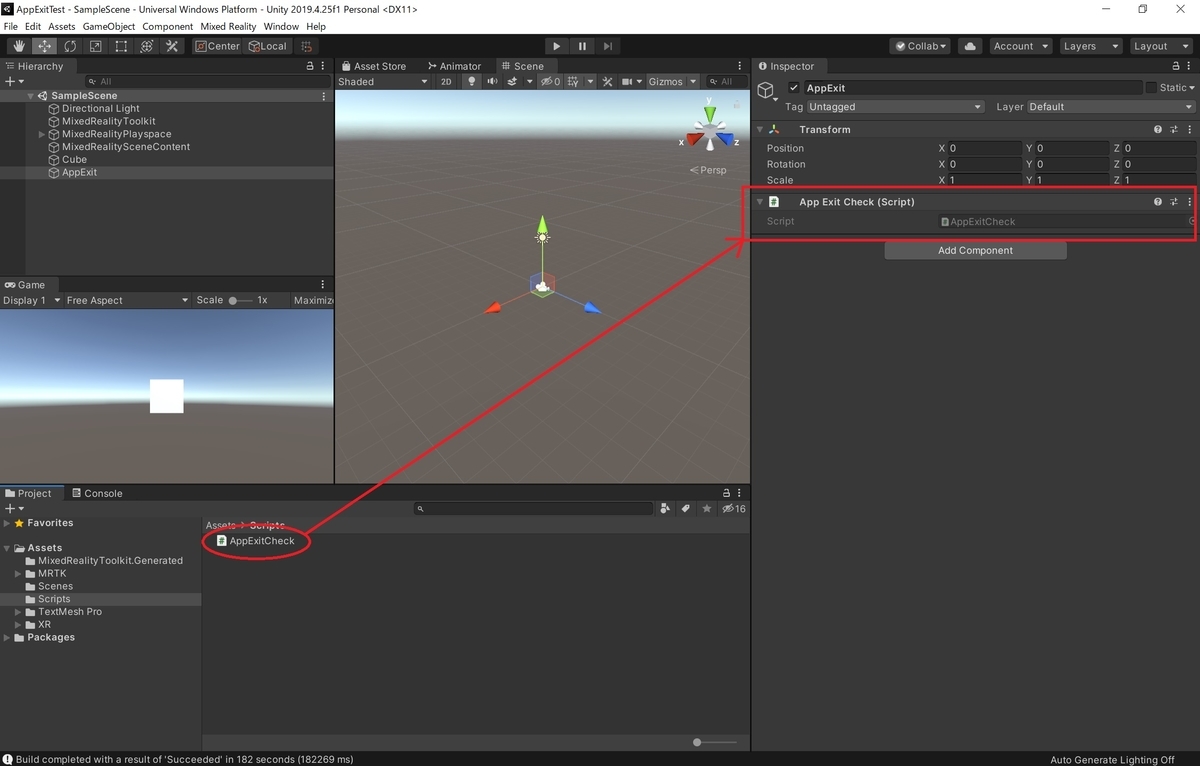Click Position X input field
Image resolution: width=1200 pixels, height=766 pixels.
click(983, 148)
